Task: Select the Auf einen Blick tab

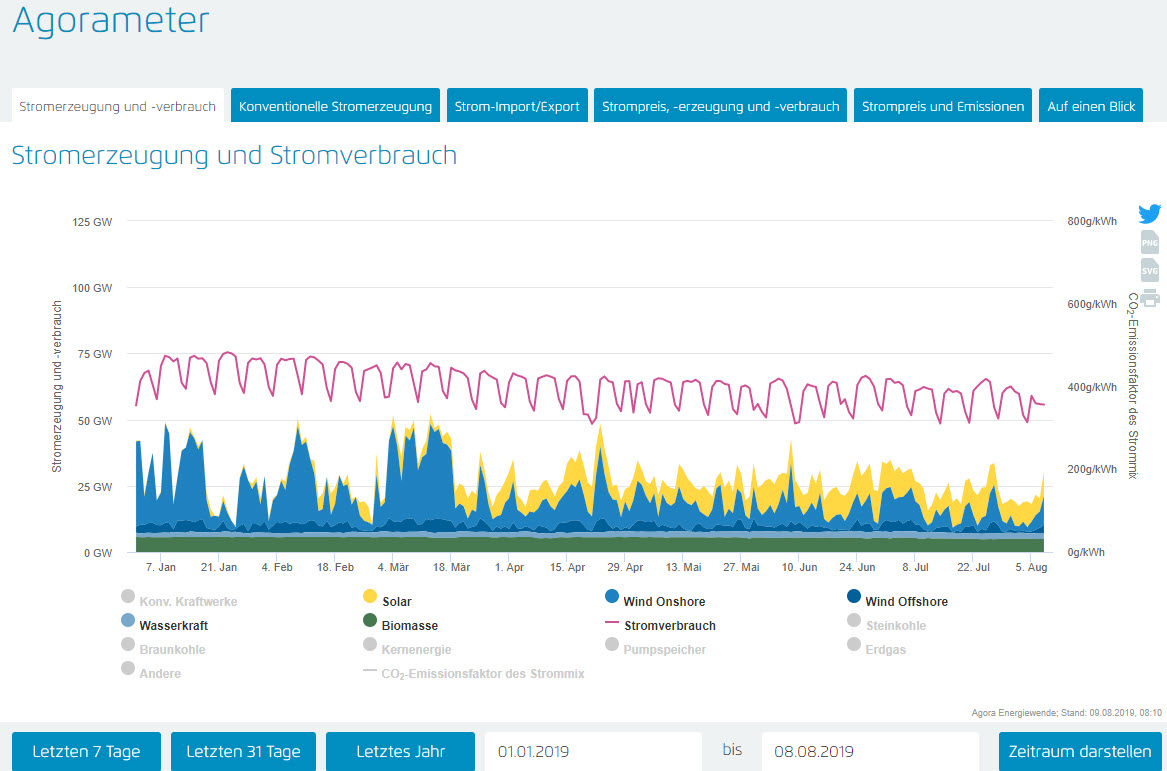Action: point(1091,106)
